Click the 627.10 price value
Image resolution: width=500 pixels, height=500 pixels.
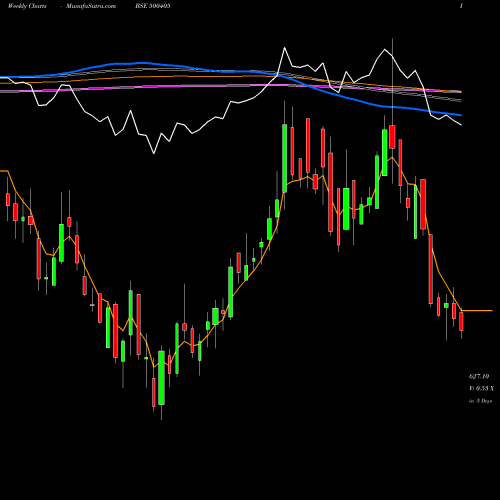tap(479, 376)
